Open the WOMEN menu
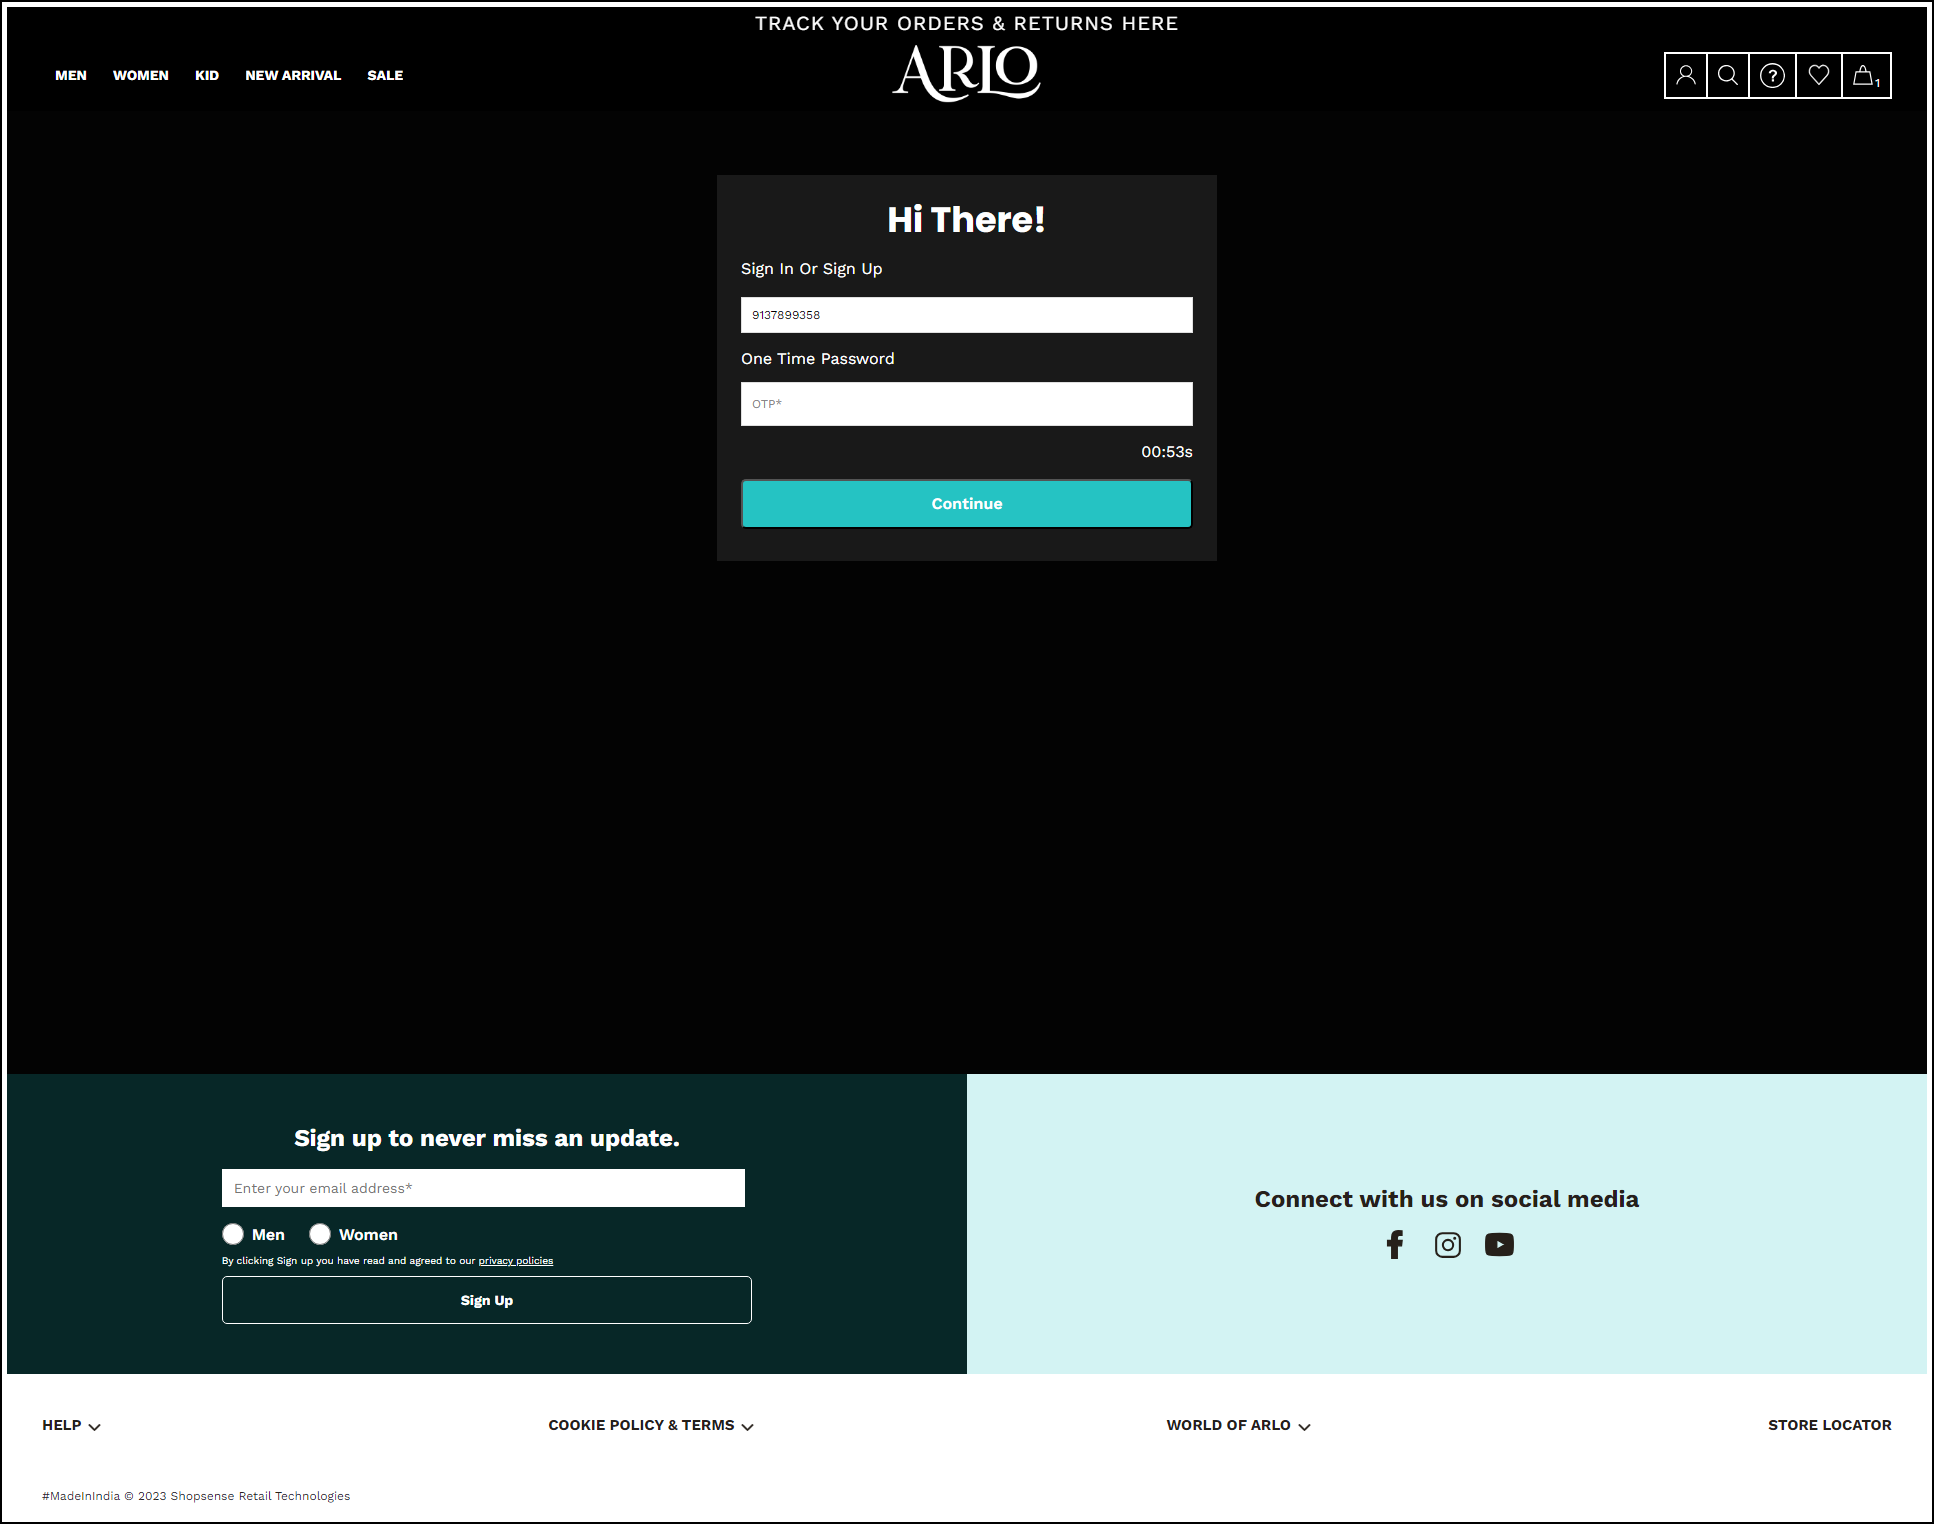1934x1524 pixels. coord(141,75)
